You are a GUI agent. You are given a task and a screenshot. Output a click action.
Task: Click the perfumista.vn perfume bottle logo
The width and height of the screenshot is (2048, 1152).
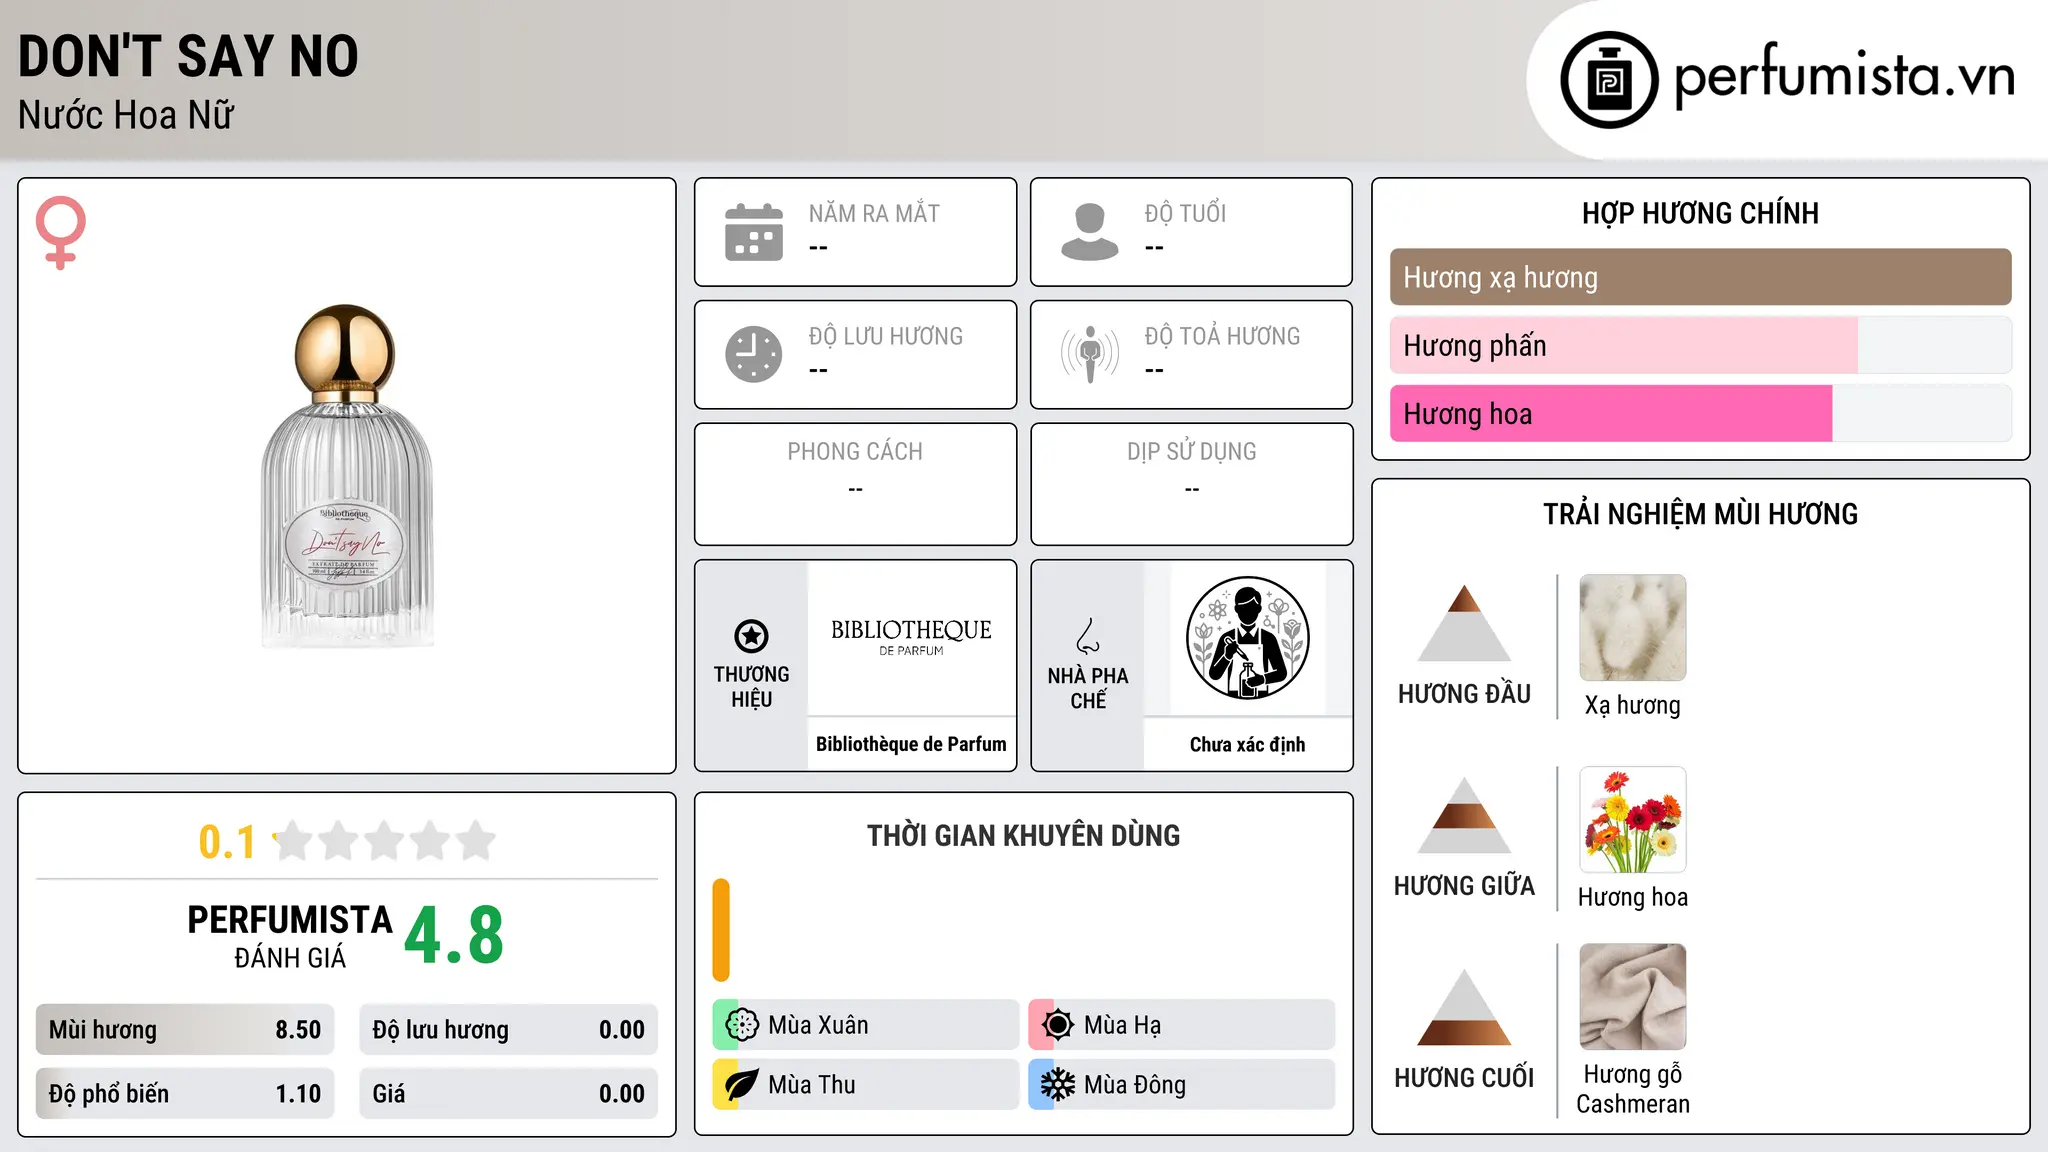click(x=1609, y=80)
